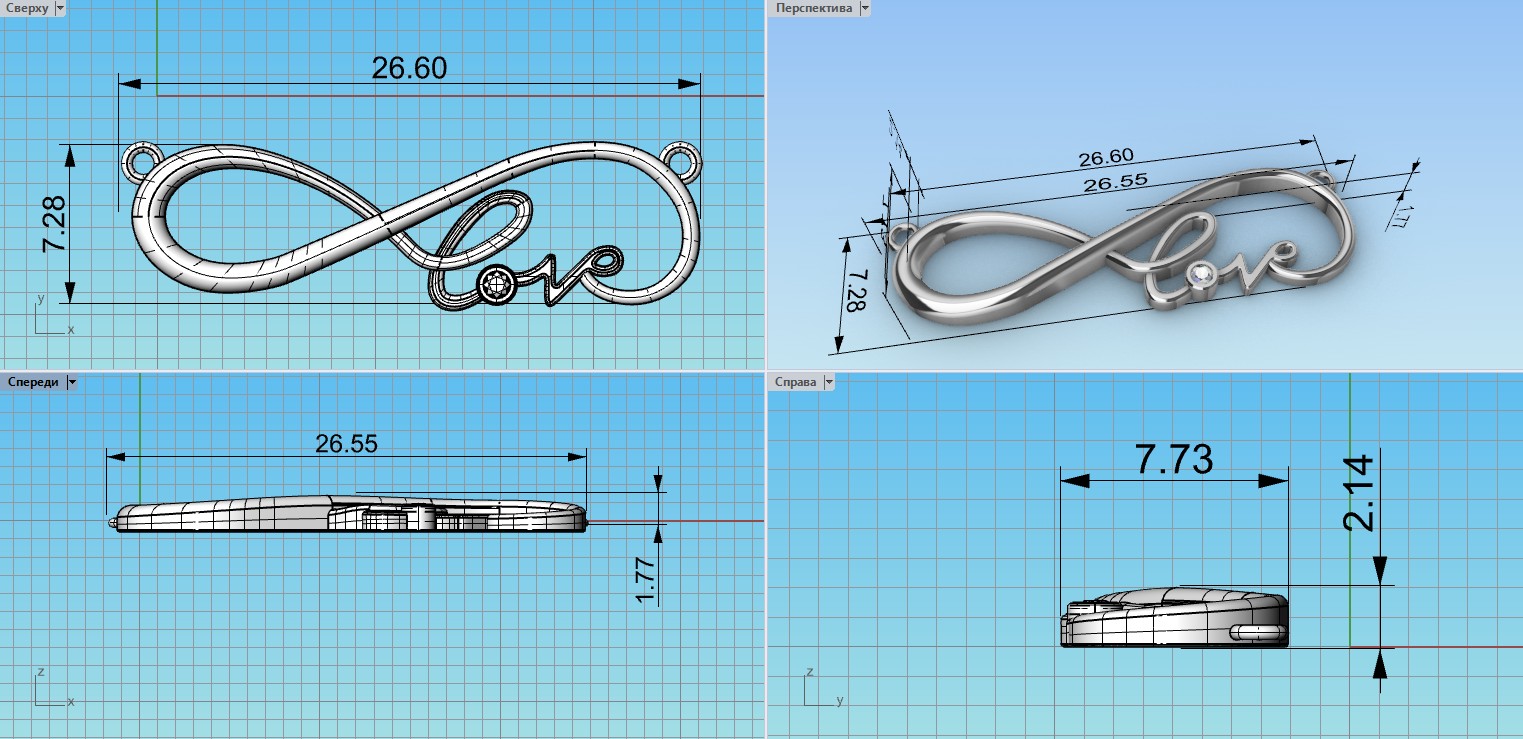Activate the Сверху viewport title
Viewport: 1523px width, 739px height.
[27, 8]
